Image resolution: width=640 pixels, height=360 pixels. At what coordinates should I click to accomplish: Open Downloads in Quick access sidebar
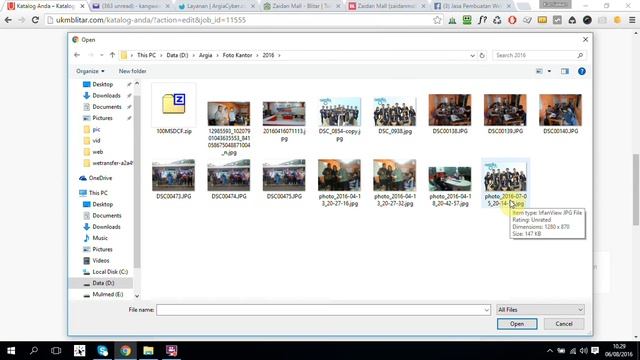pyautogui.click(x=106, y=96)
